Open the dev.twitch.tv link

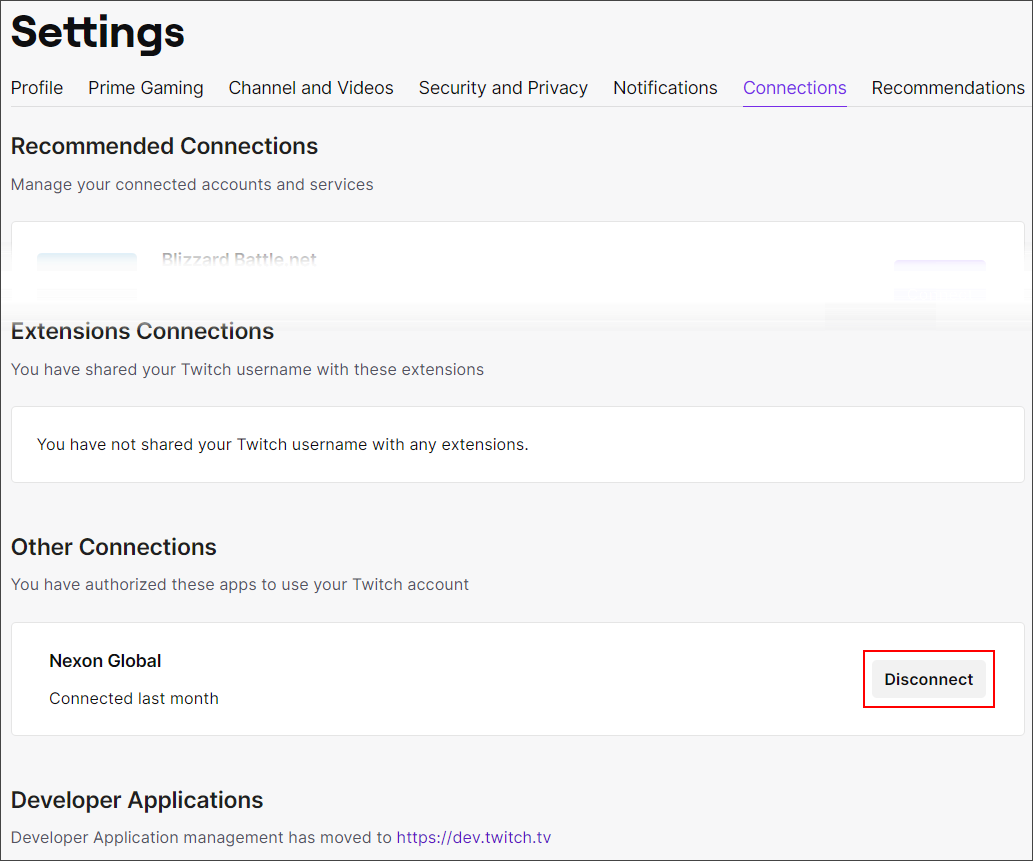(x=473, y=837)
